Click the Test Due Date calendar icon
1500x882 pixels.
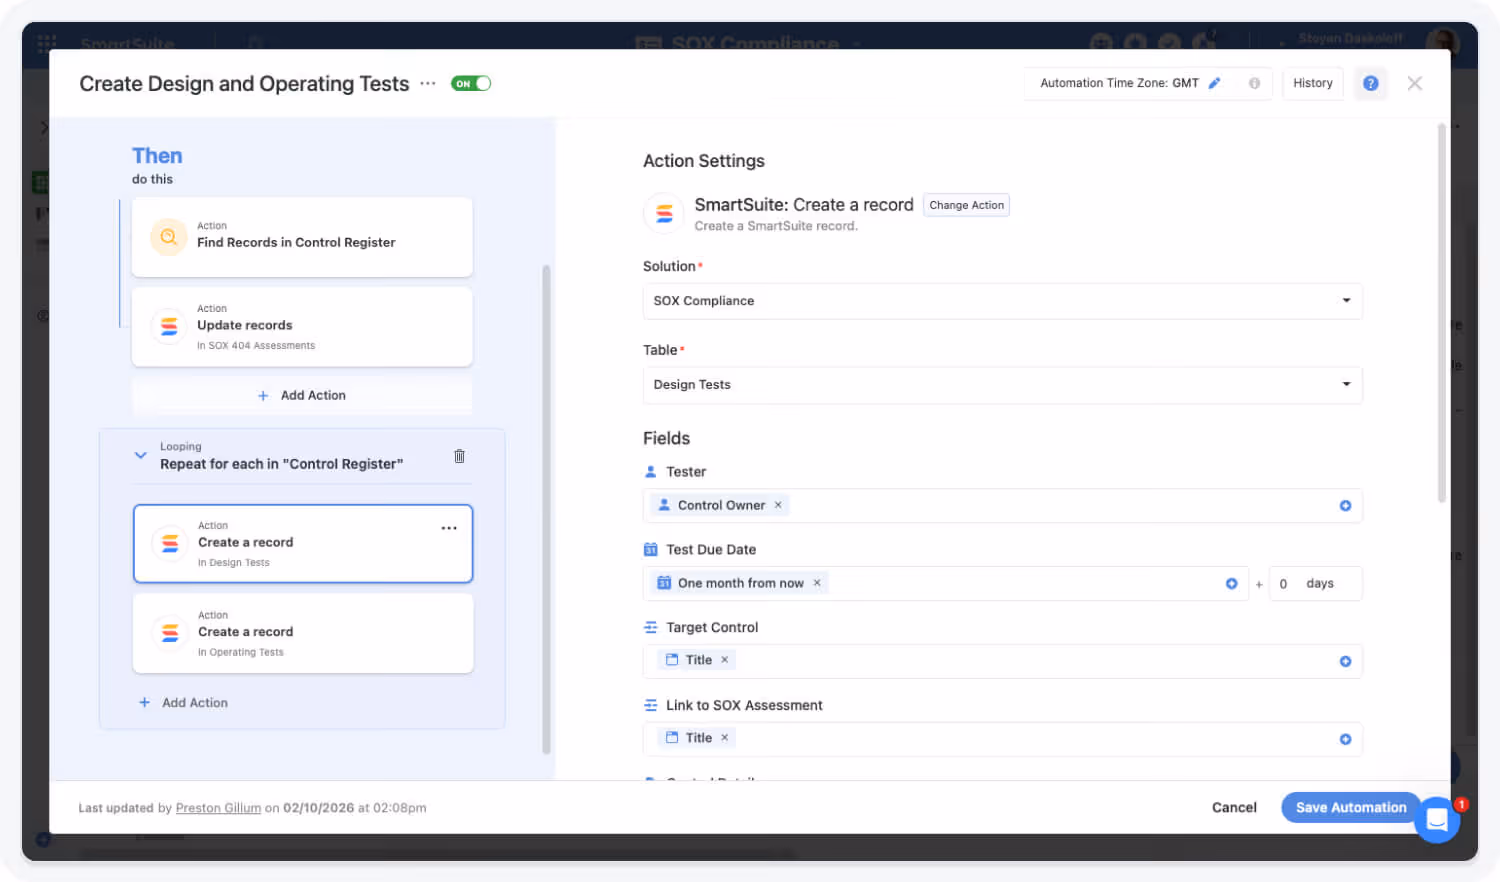(x=650, y=550)
